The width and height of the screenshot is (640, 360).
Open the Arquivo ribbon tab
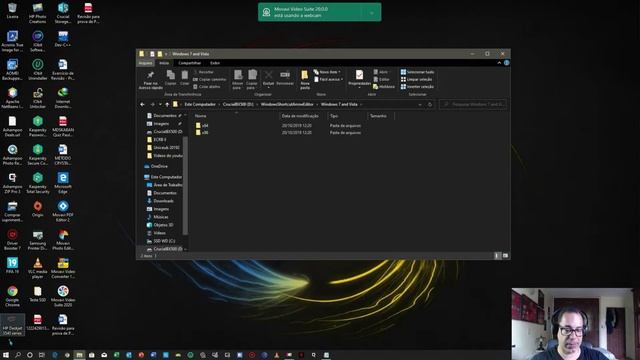145,63
